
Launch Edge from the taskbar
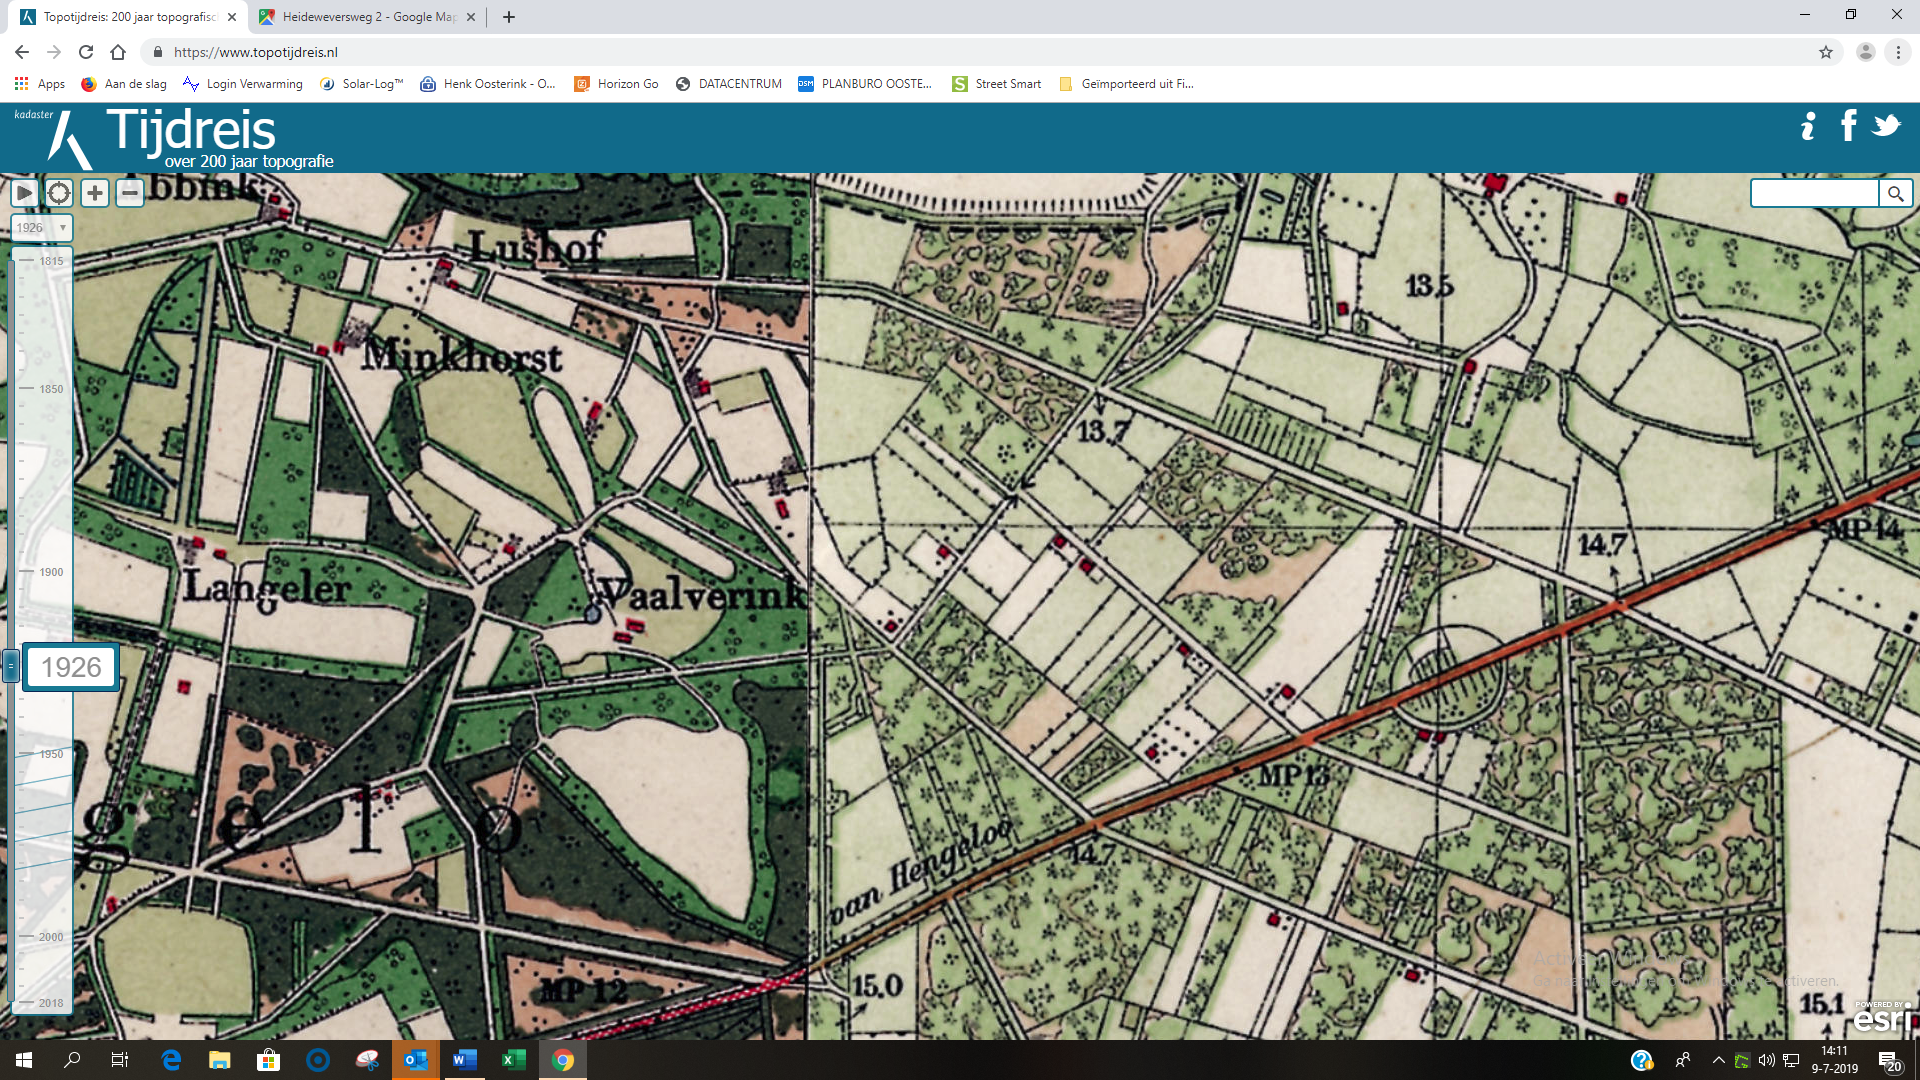(171, 1060)
